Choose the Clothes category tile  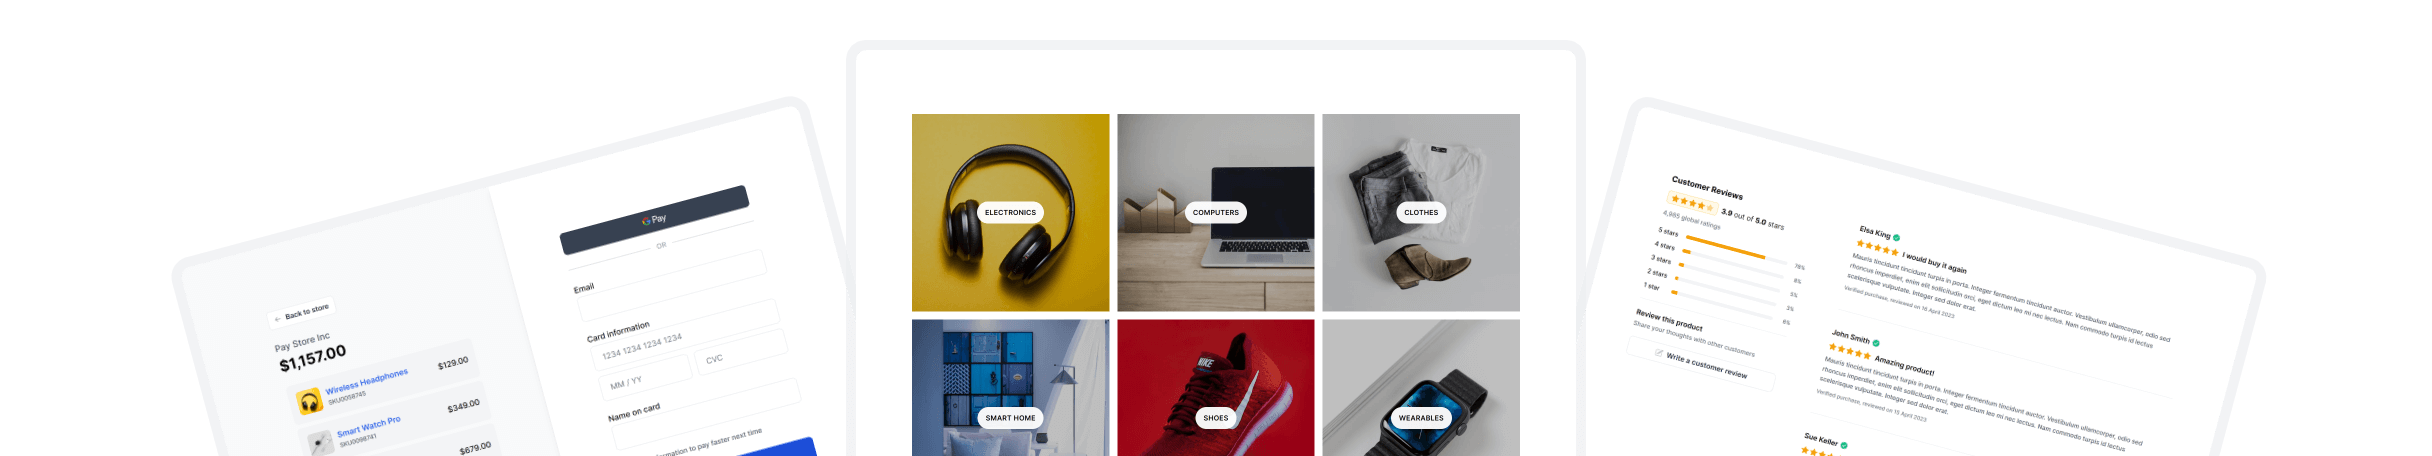coord(1421,212)
